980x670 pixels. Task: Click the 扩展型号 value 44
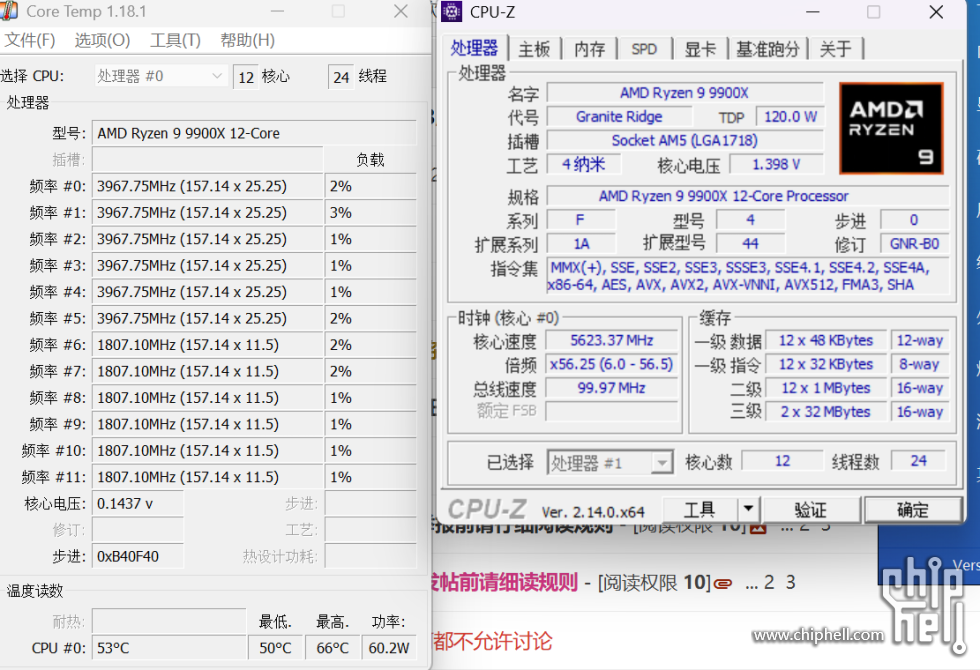(x=750, y=244)
